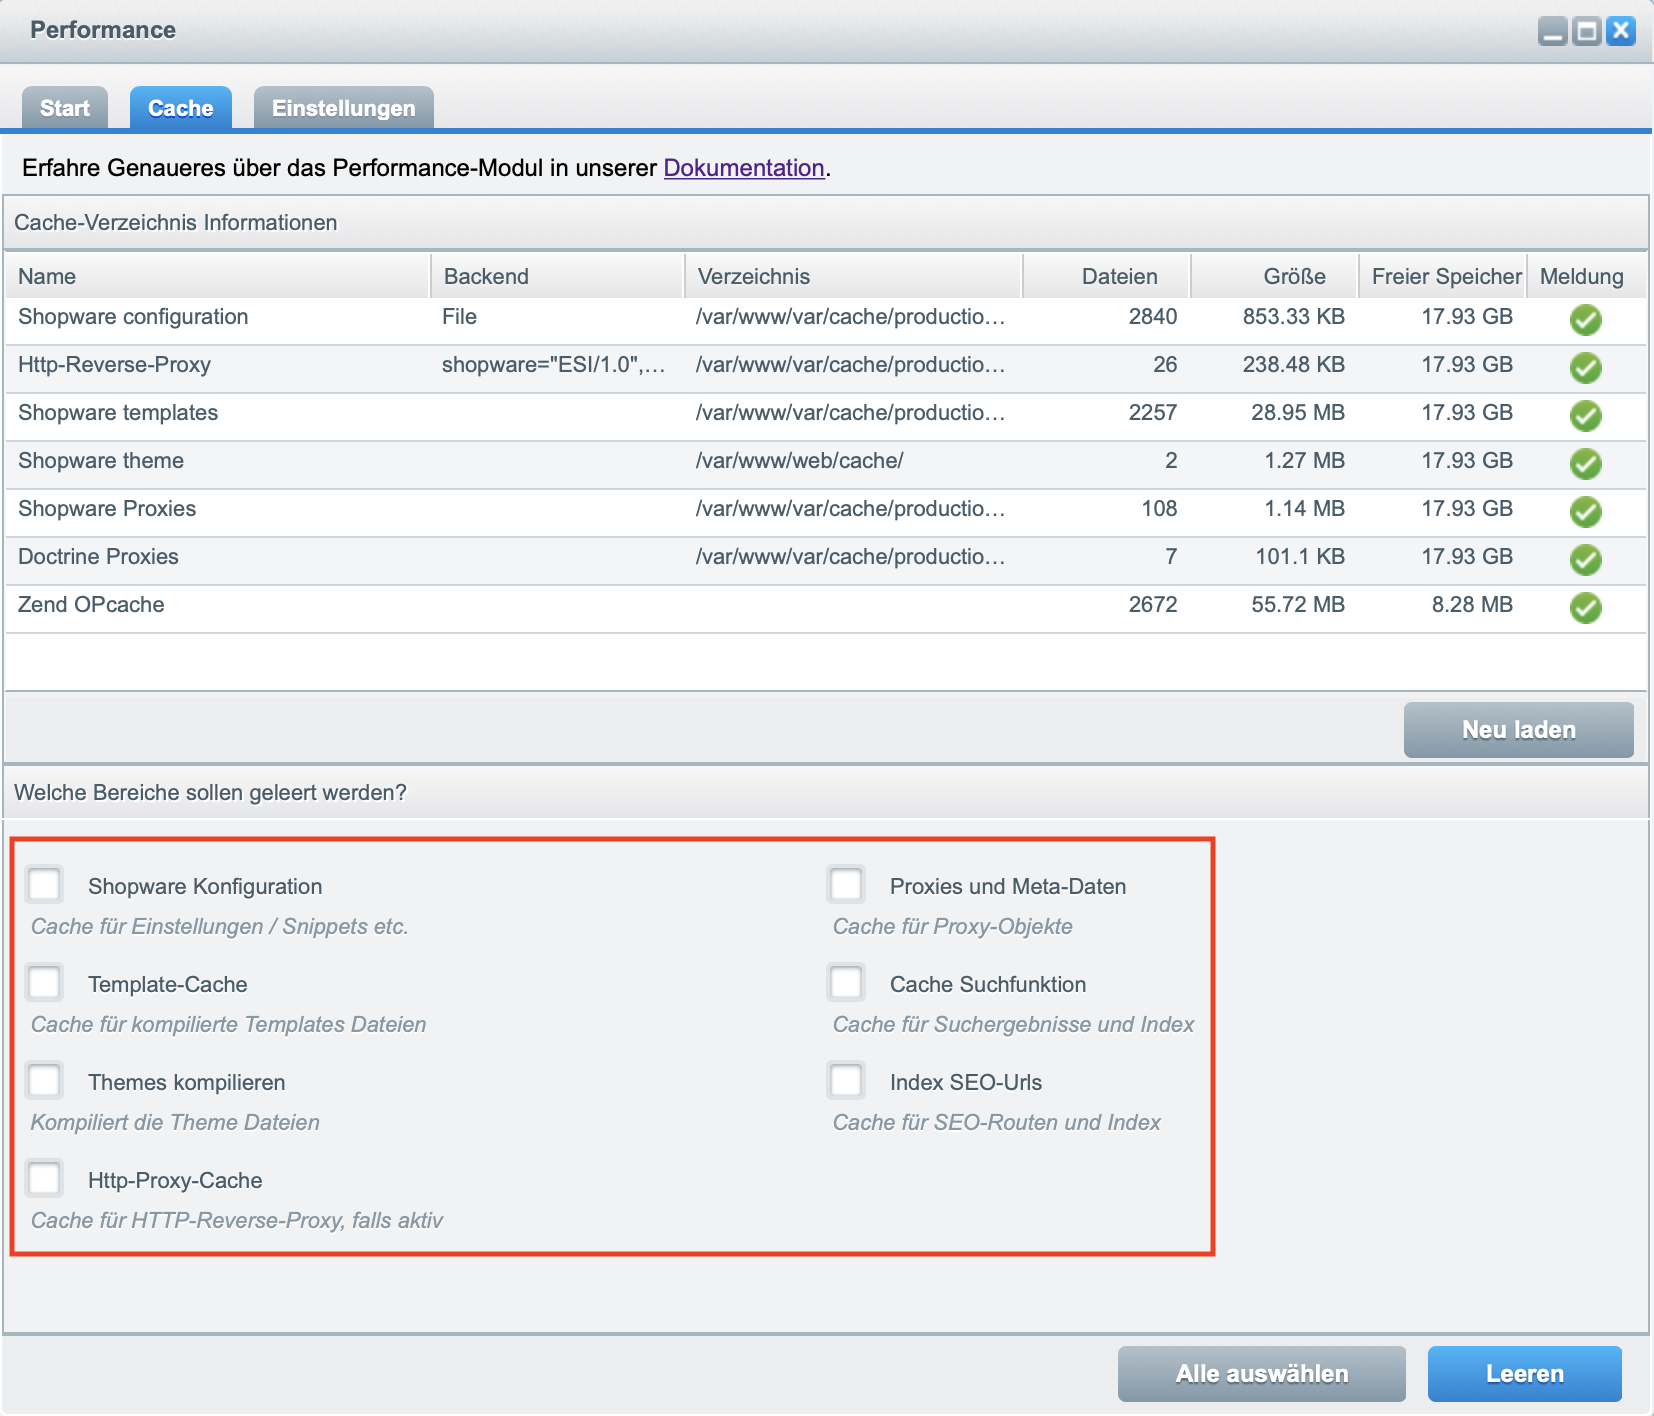This screenshot has width=1654, height=1416.
Task: Sort by the Verzeichnis column header
Action: tap(853, 276)
